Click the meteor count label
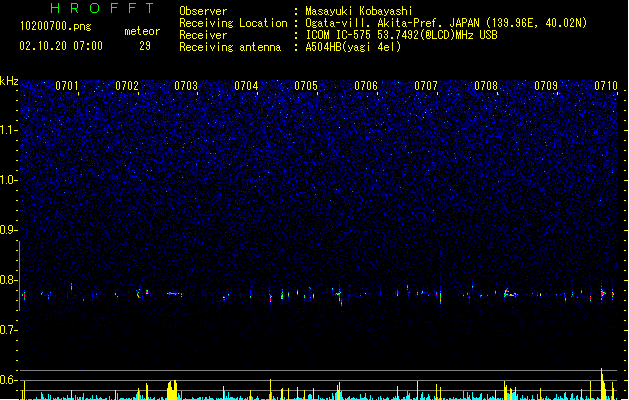 142,31
